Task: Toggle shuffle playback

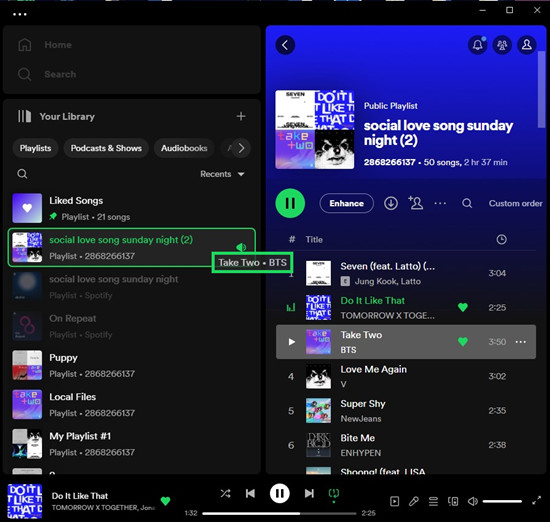Action: click(225, 494)
